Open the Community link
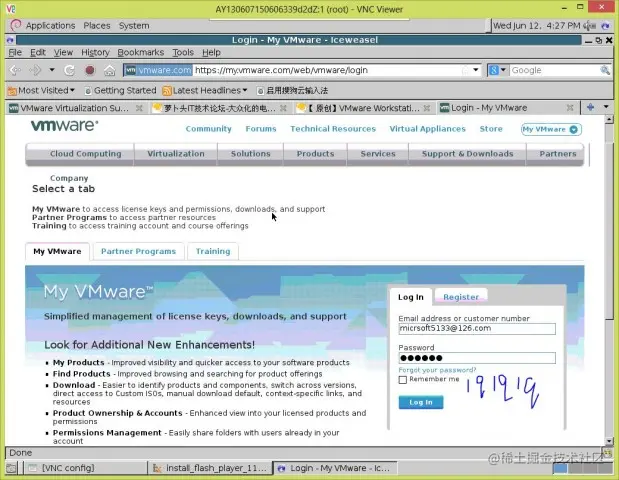The width and height of the screenshot is (619, 480). (x=208, y=129)
